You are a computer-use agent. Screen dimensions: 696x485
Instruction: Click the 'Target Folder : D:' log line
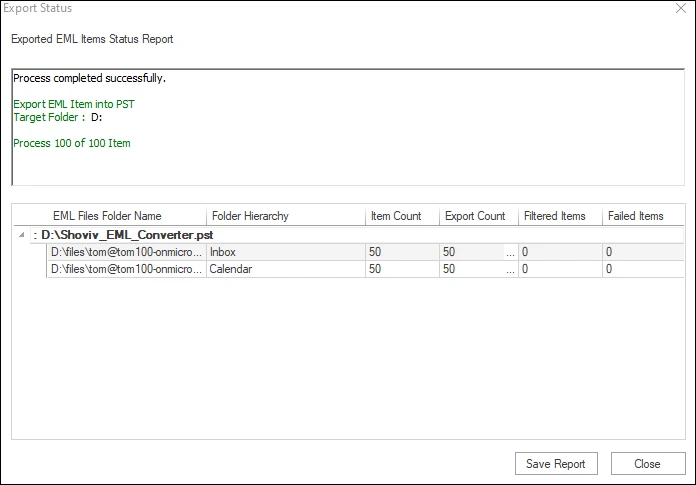(x=58, y=117)
